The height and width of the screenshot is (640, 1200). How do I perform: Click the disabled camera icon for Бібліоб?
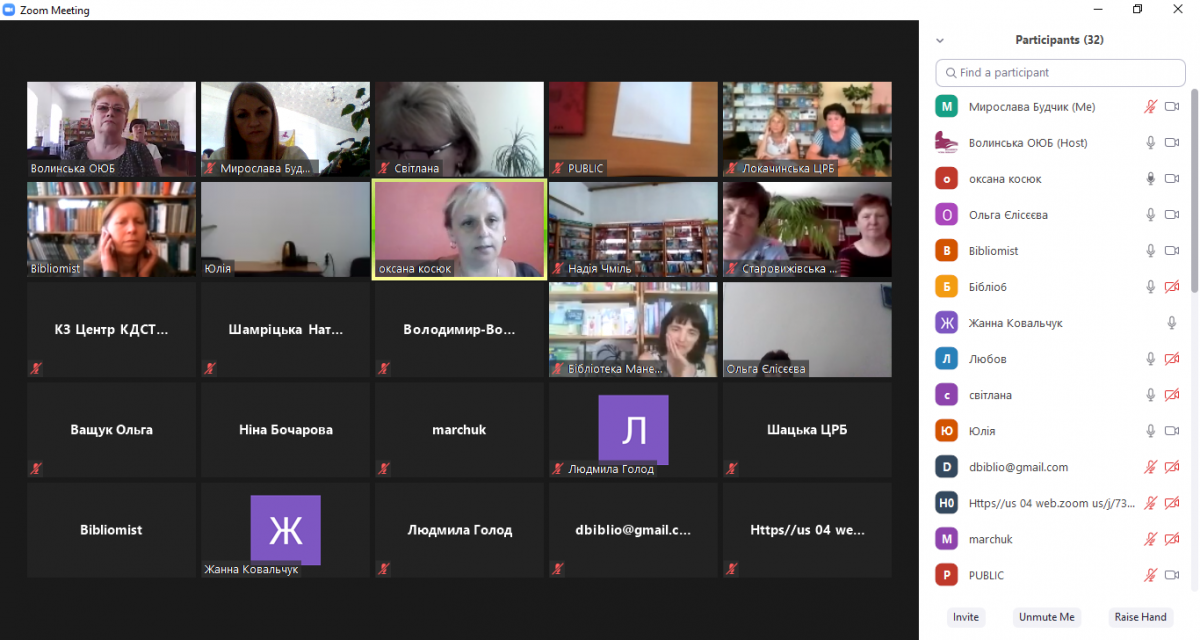(1172, 287)
